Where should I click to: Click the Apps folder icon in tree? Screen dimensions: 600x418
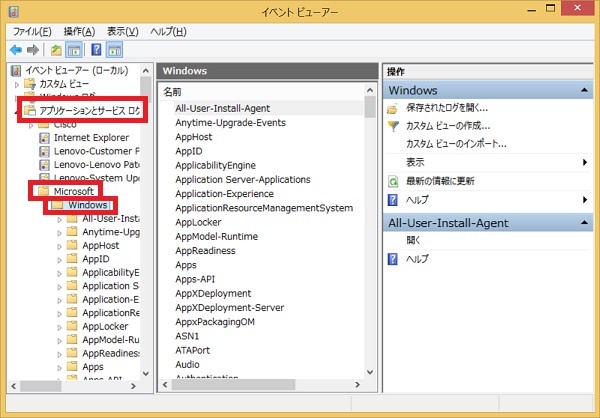pos(72,366)
